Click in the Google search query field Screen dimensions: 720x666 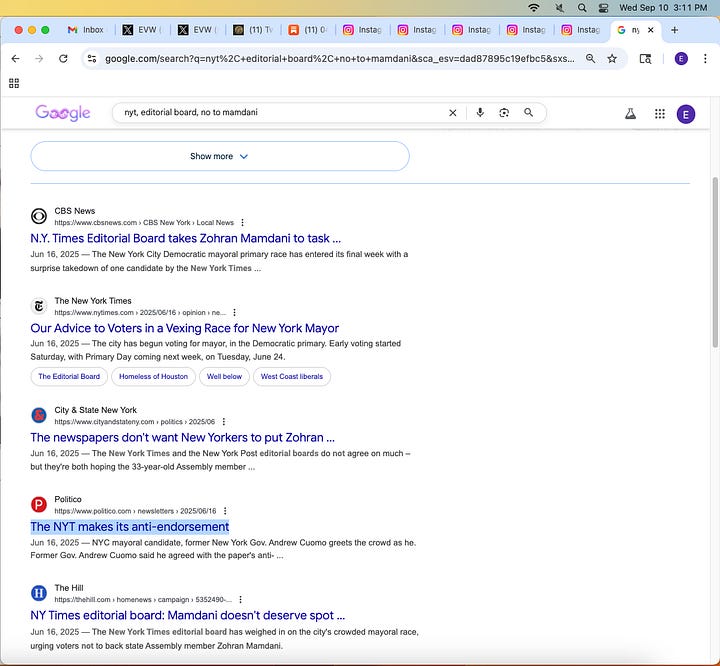pos(280,113)
